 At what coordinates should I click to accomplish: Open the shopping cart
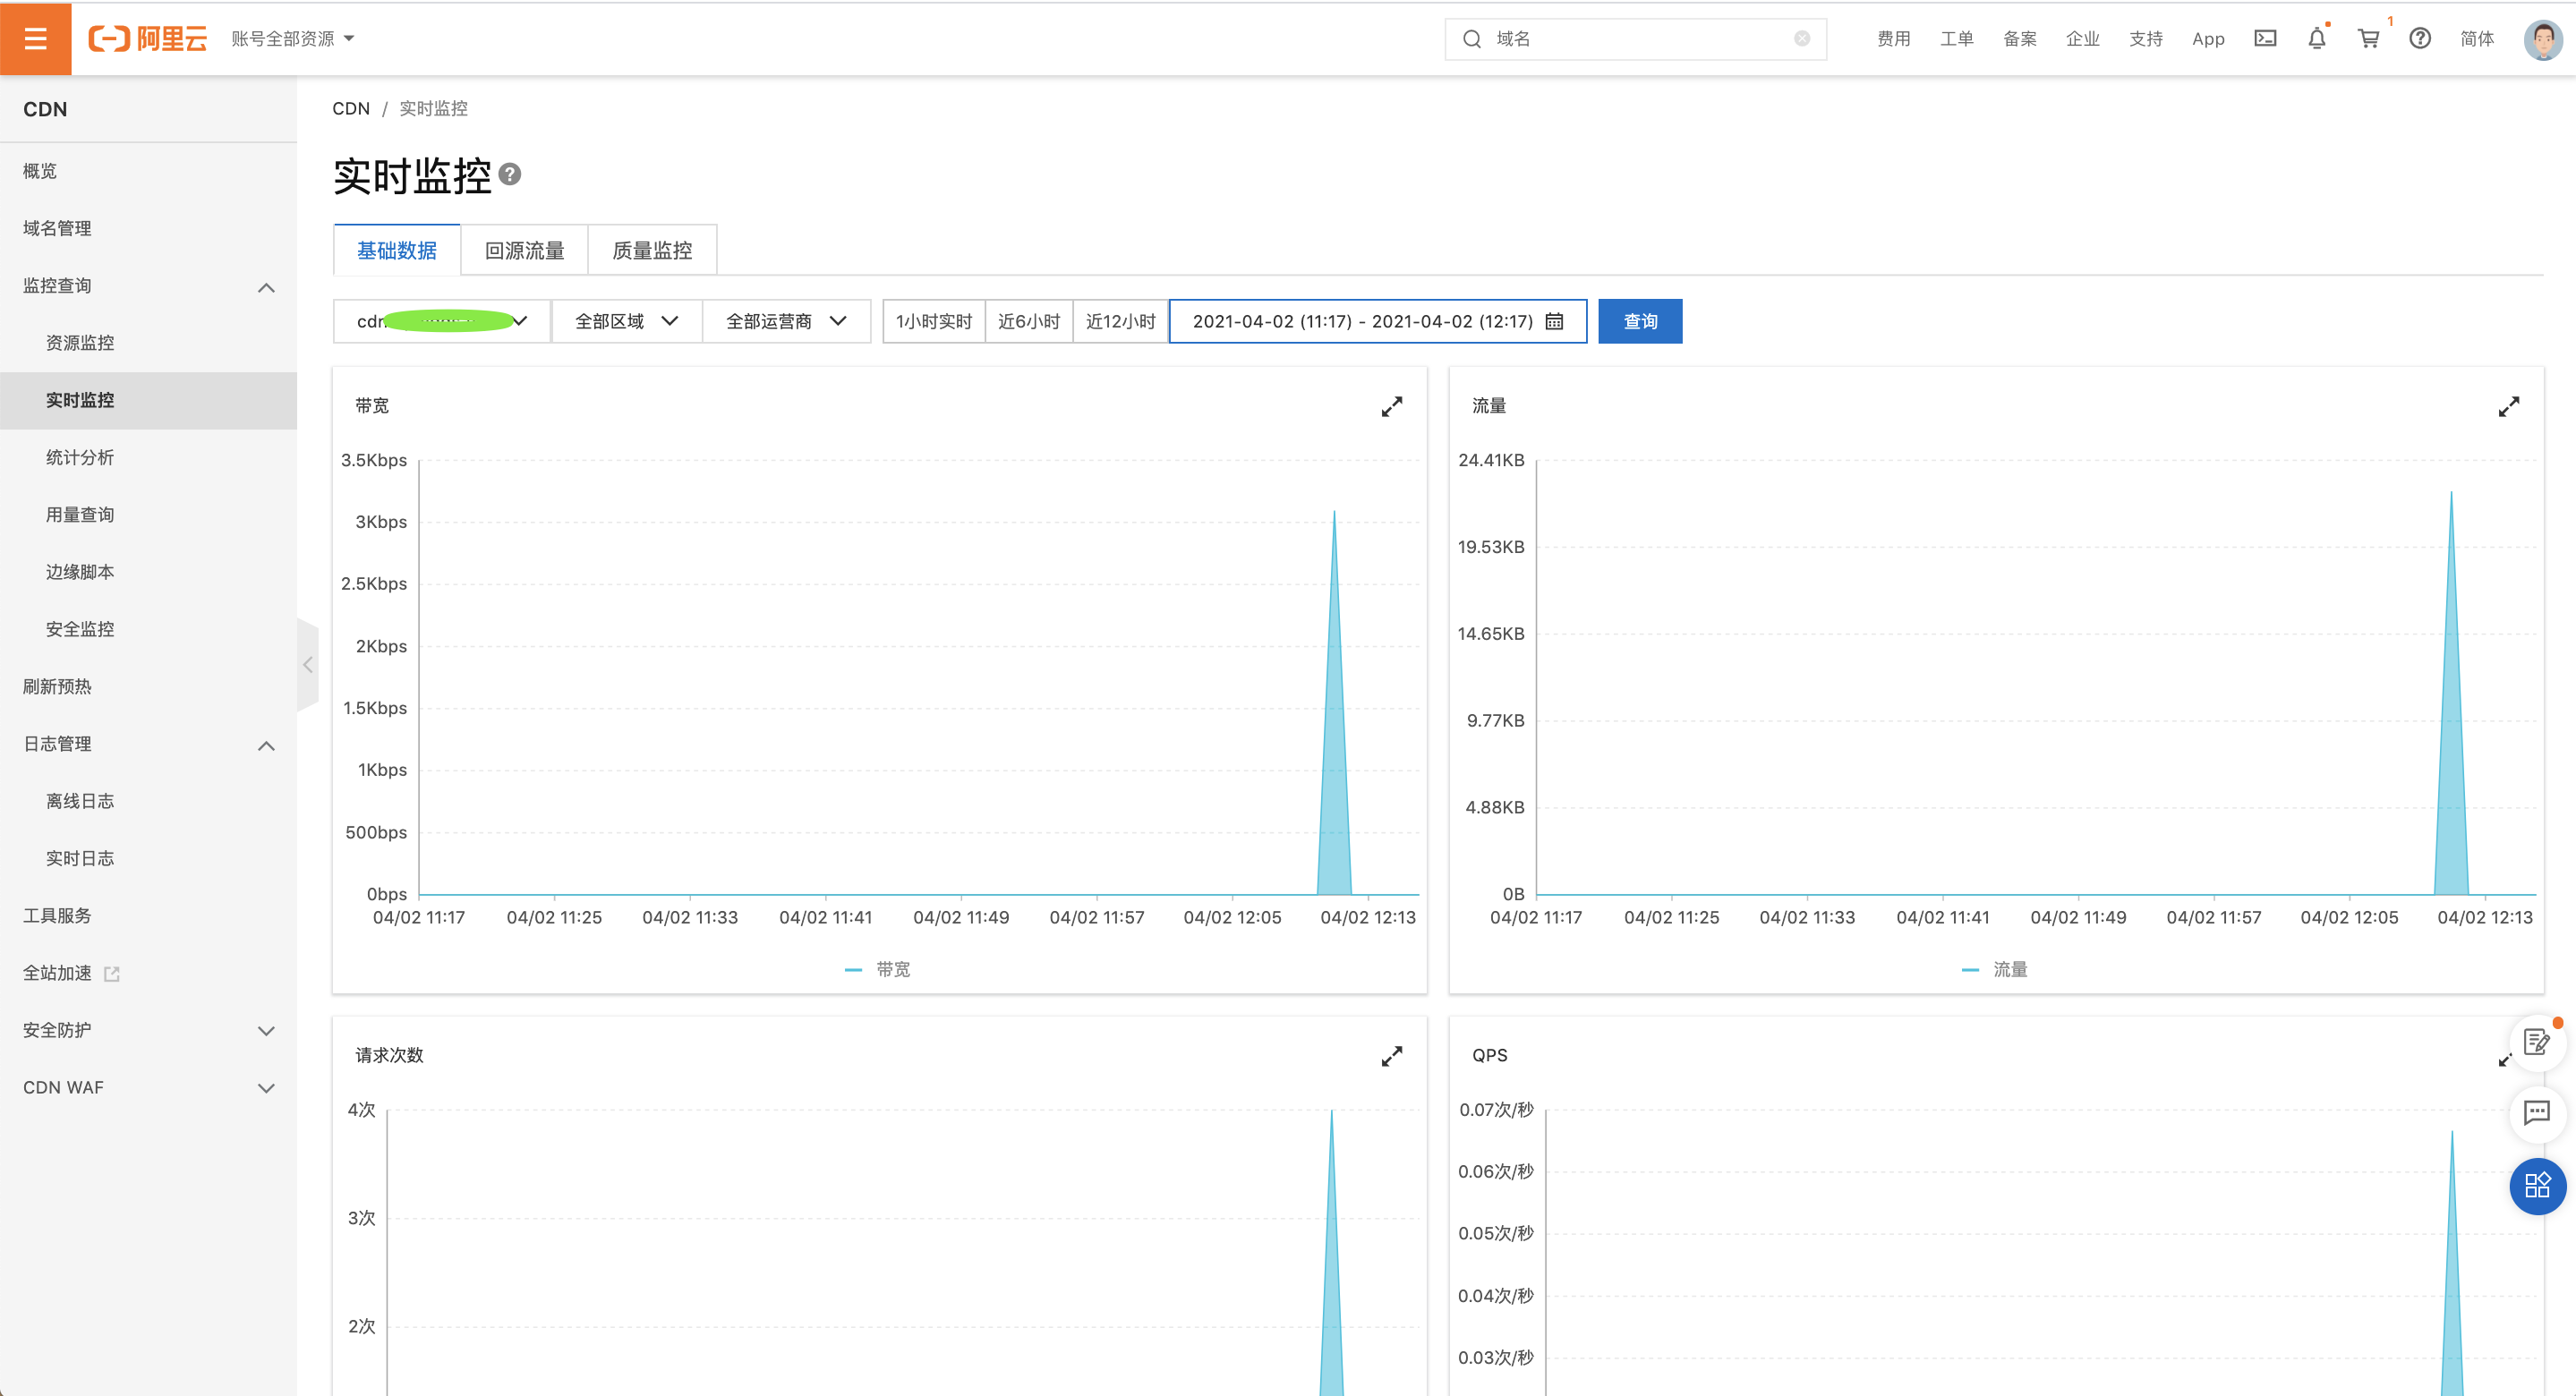(2368, 38)
